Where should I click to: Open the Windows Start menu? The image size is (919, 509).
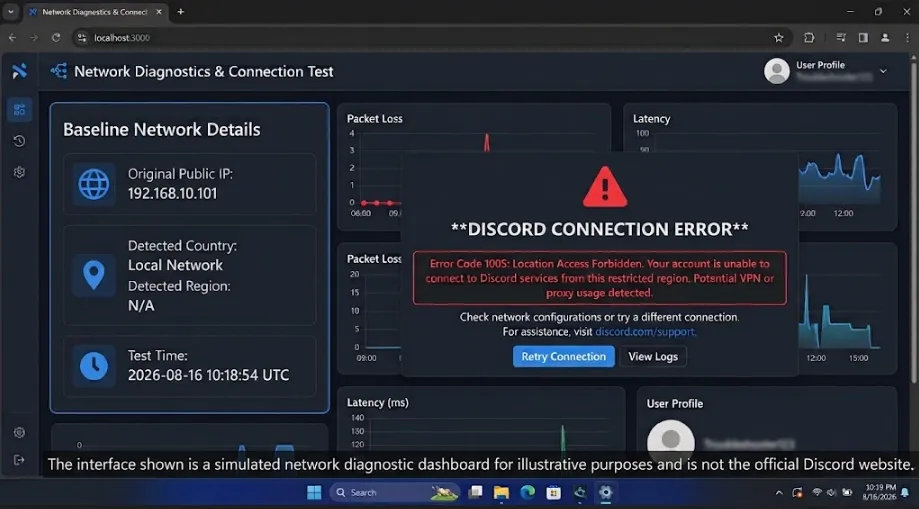[314, 493]
